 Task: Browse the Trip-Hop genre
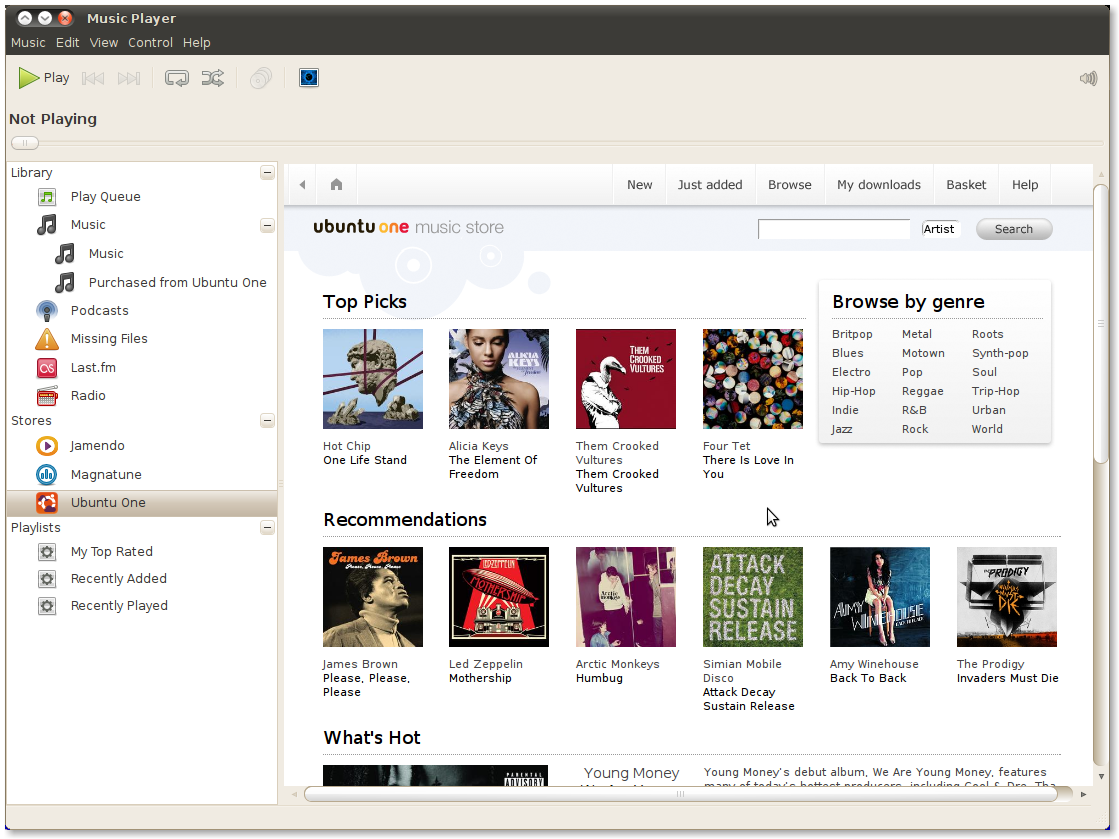coord(996,391)
